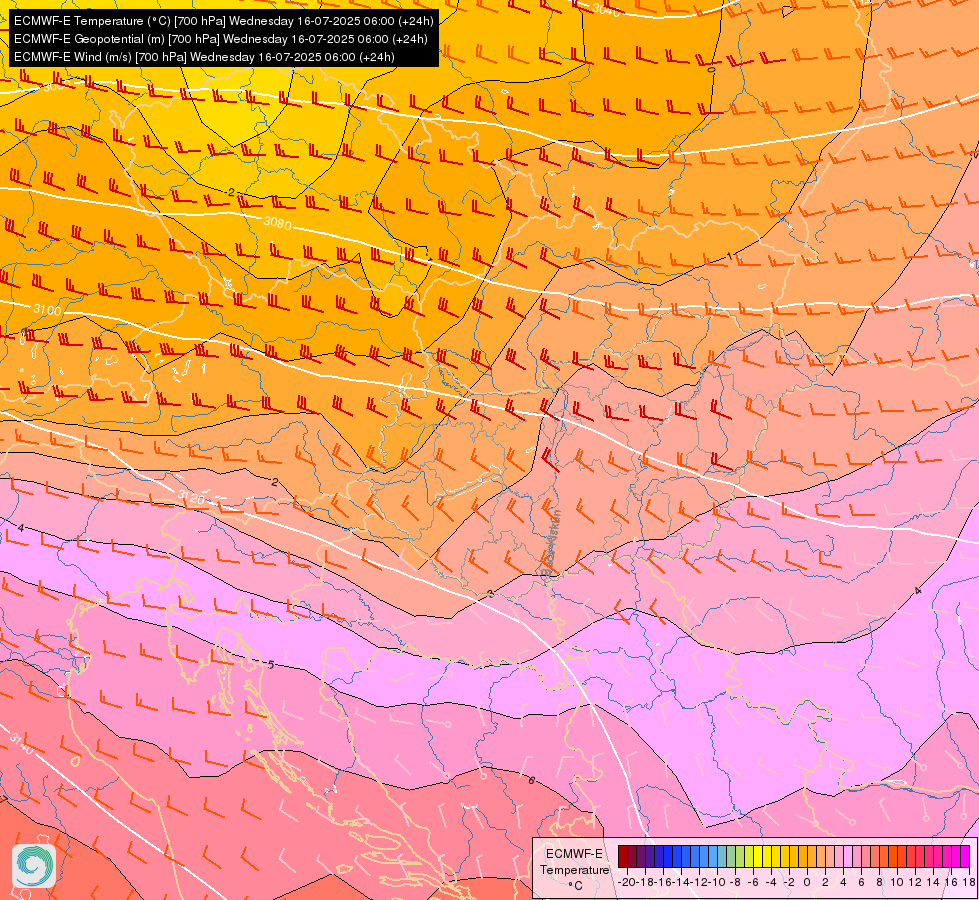Click the isotherm label 5 on the map
This screenshot has height=900, width=979.
point(271,665)
